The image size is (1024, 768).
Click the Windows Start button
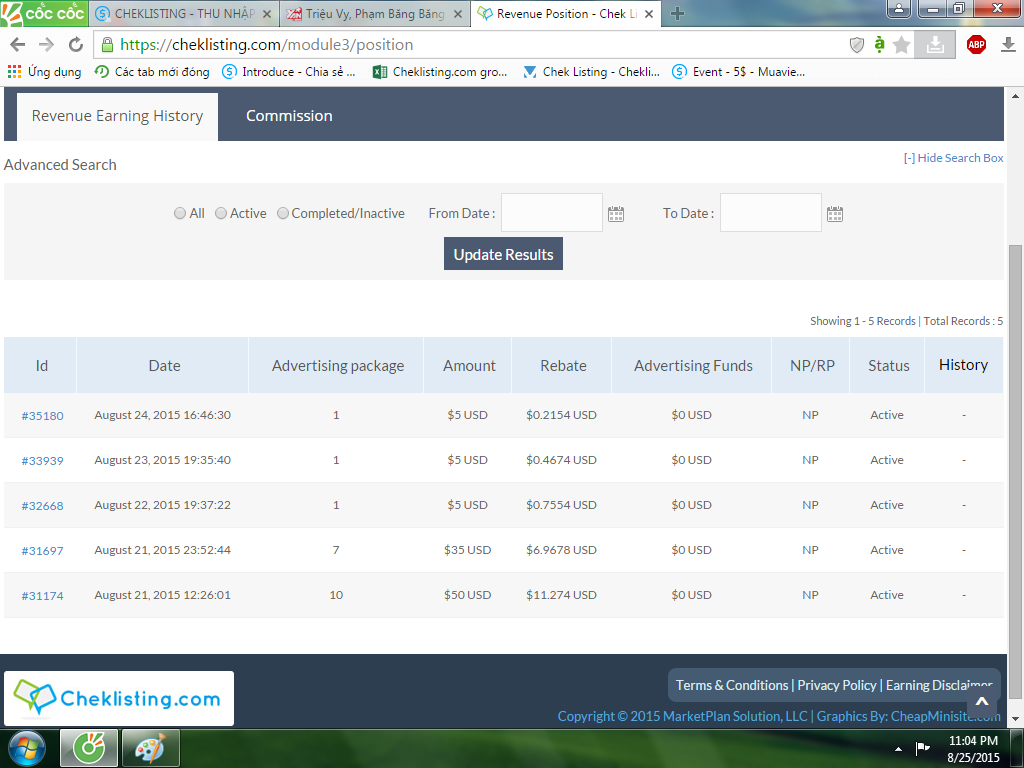(x=27, y=748)
